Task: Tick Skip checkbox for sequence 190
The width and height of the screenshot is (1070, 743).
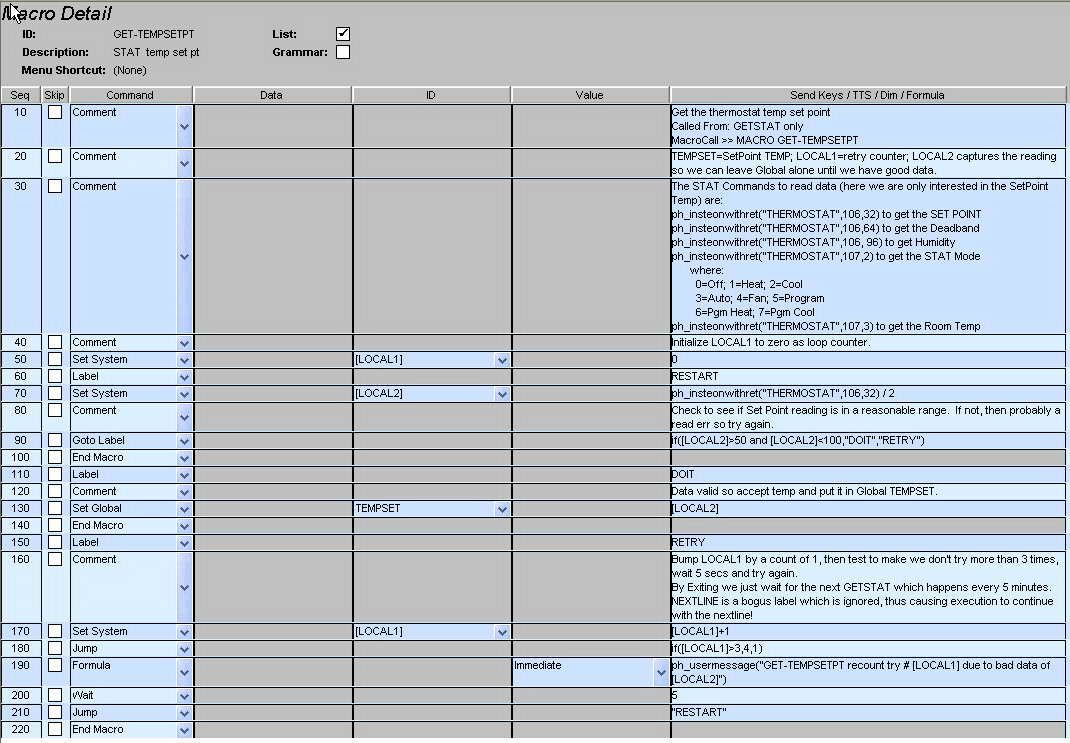Action: 55,665
